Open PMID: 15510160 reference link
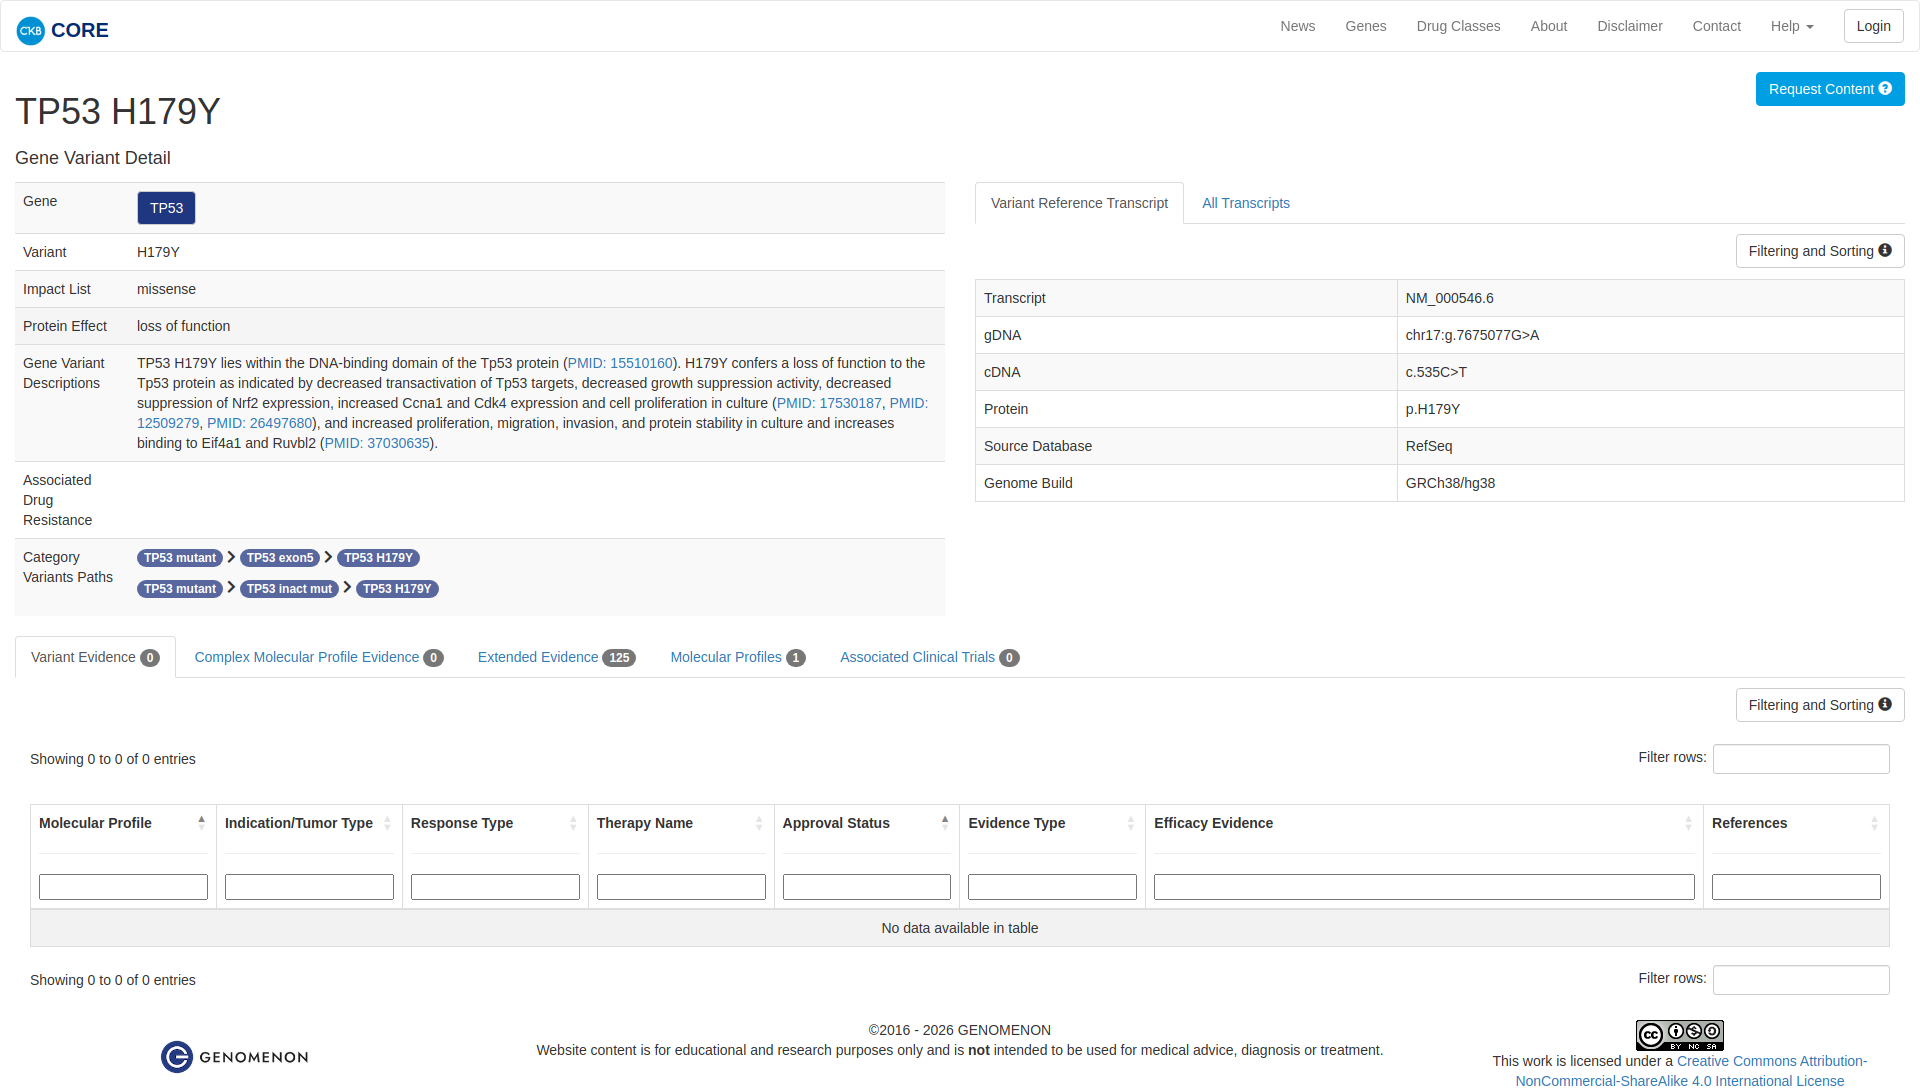 [x=620, y=363]
